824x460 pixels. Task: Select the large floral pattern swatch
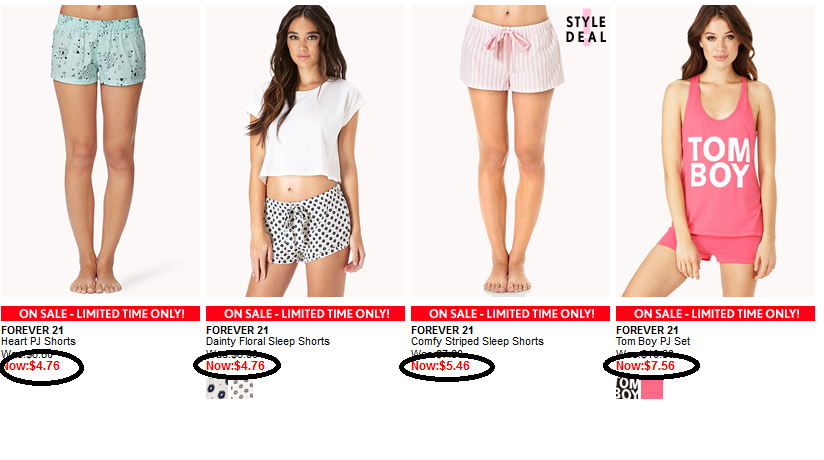coord(217,389)
